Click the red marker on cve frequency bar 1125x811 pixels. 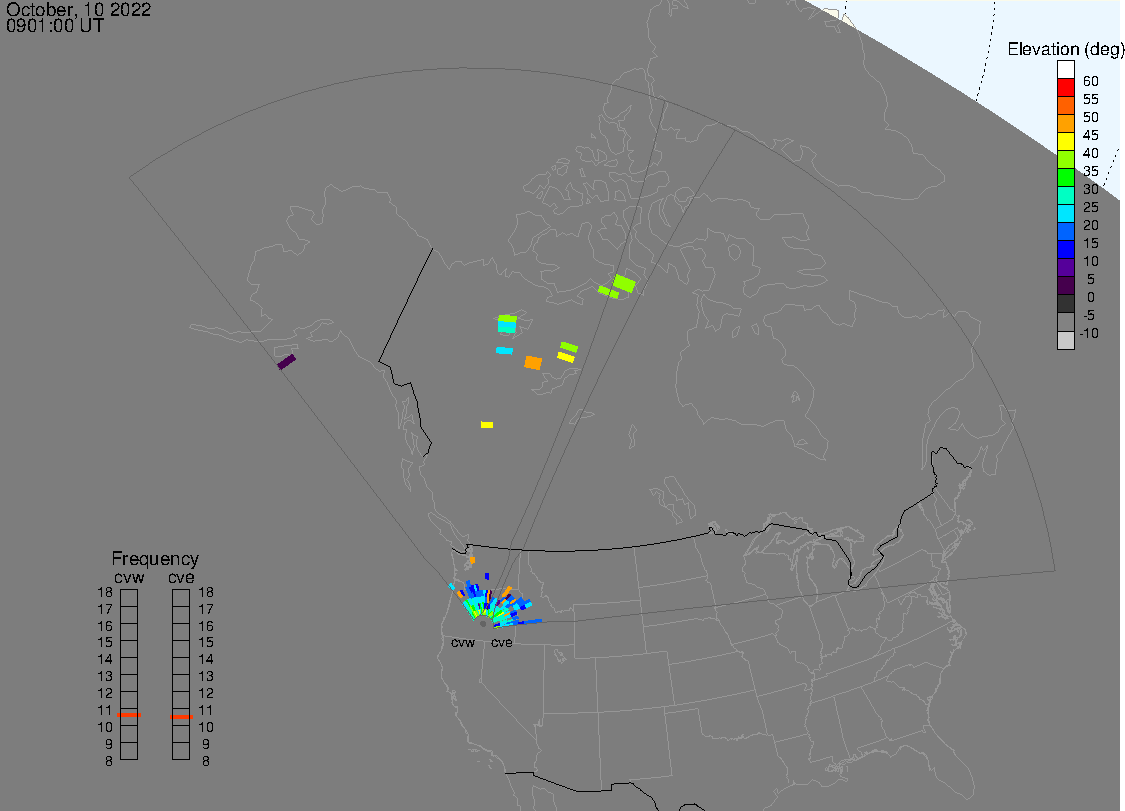(182, 716)
